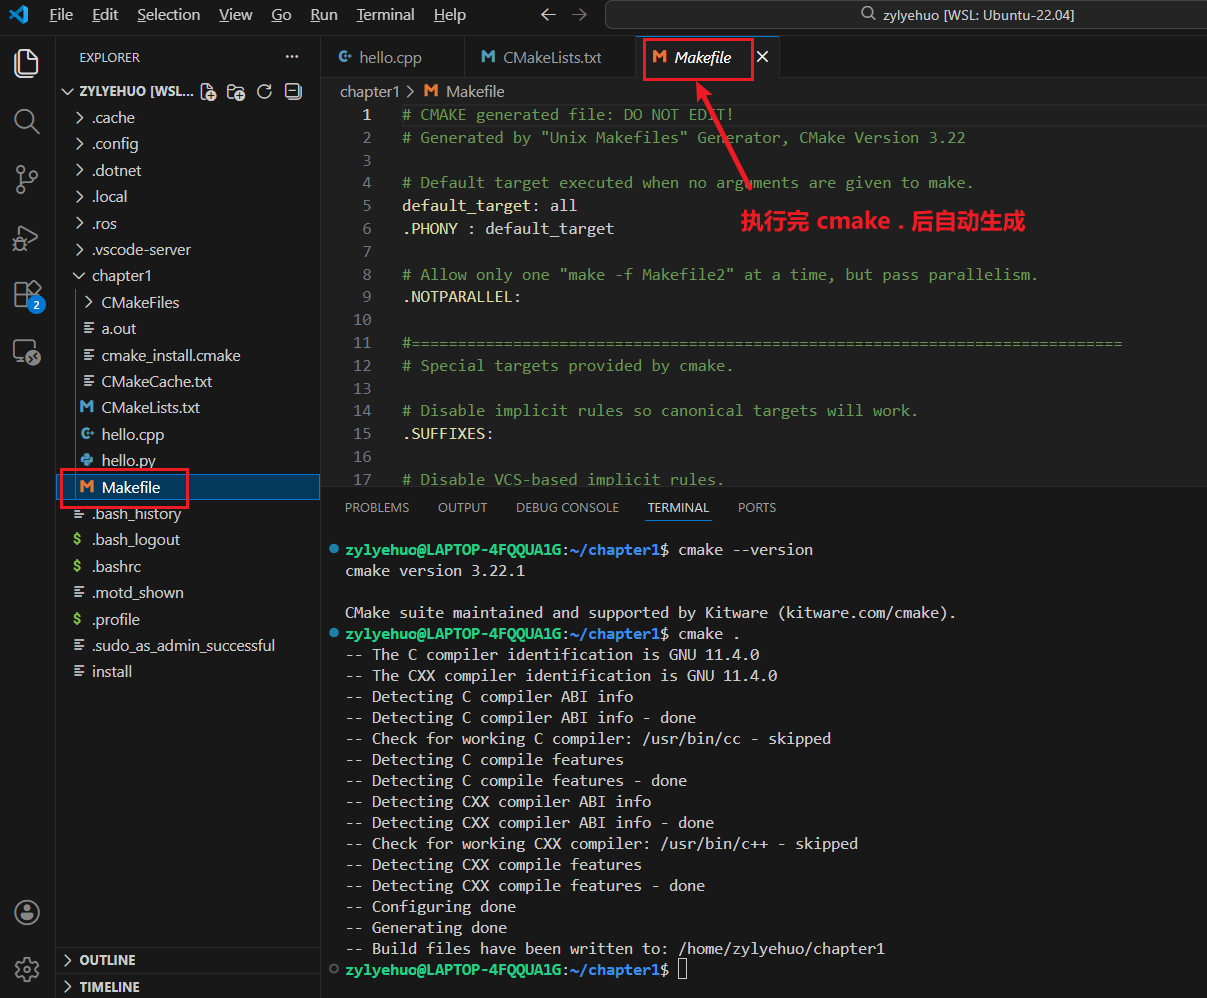Open the Source Control view
Image resolution: width=1207 pixels, height=998 pixels.
(27, 180)
